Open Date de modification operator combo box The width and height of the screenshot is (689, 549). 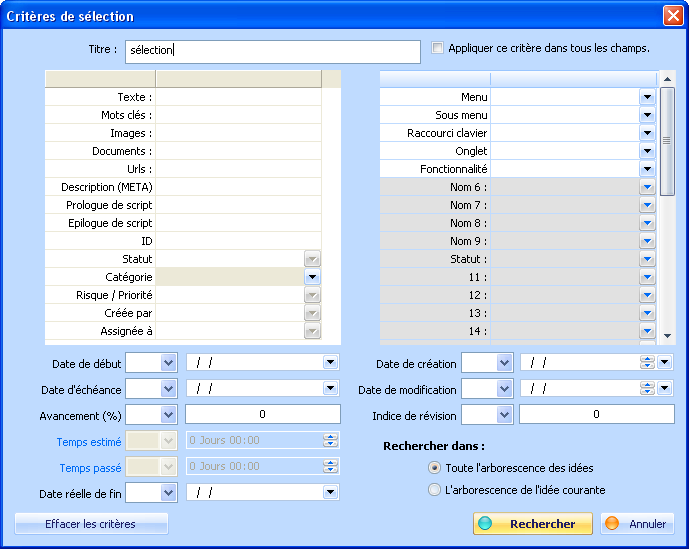[487, 389]
